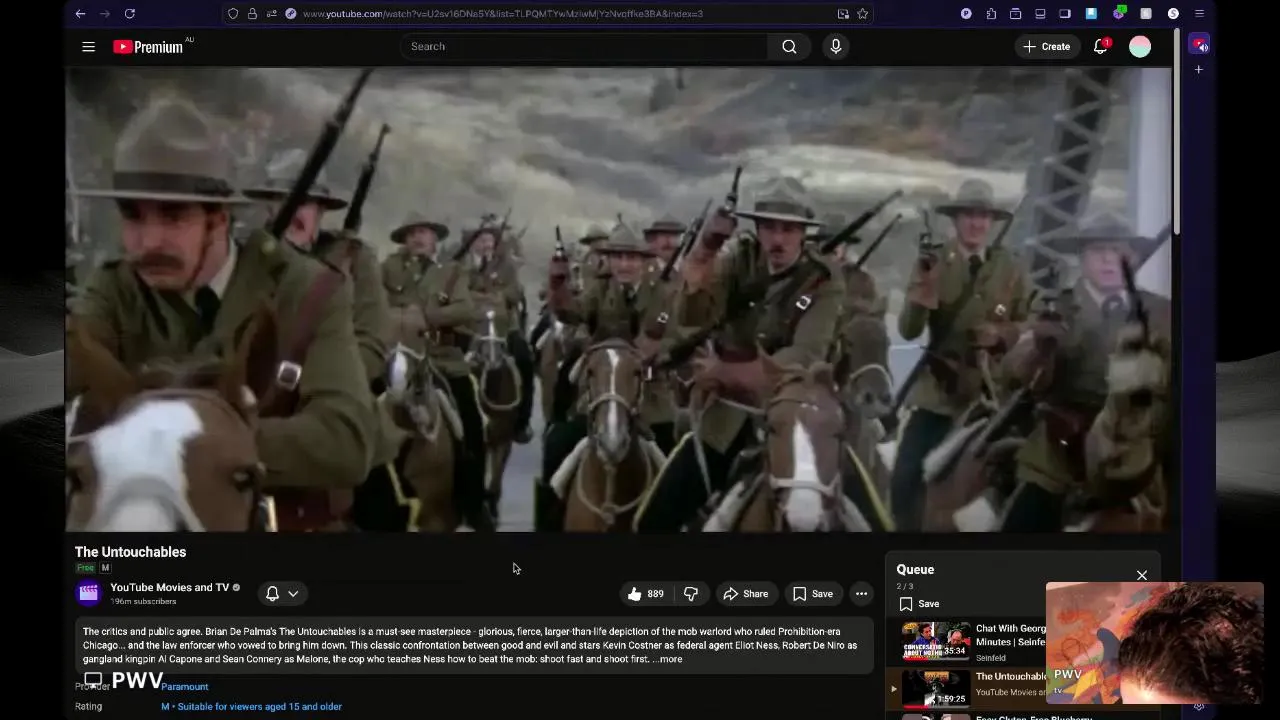
Task: Click the Create button
Action: [1046, 46]
